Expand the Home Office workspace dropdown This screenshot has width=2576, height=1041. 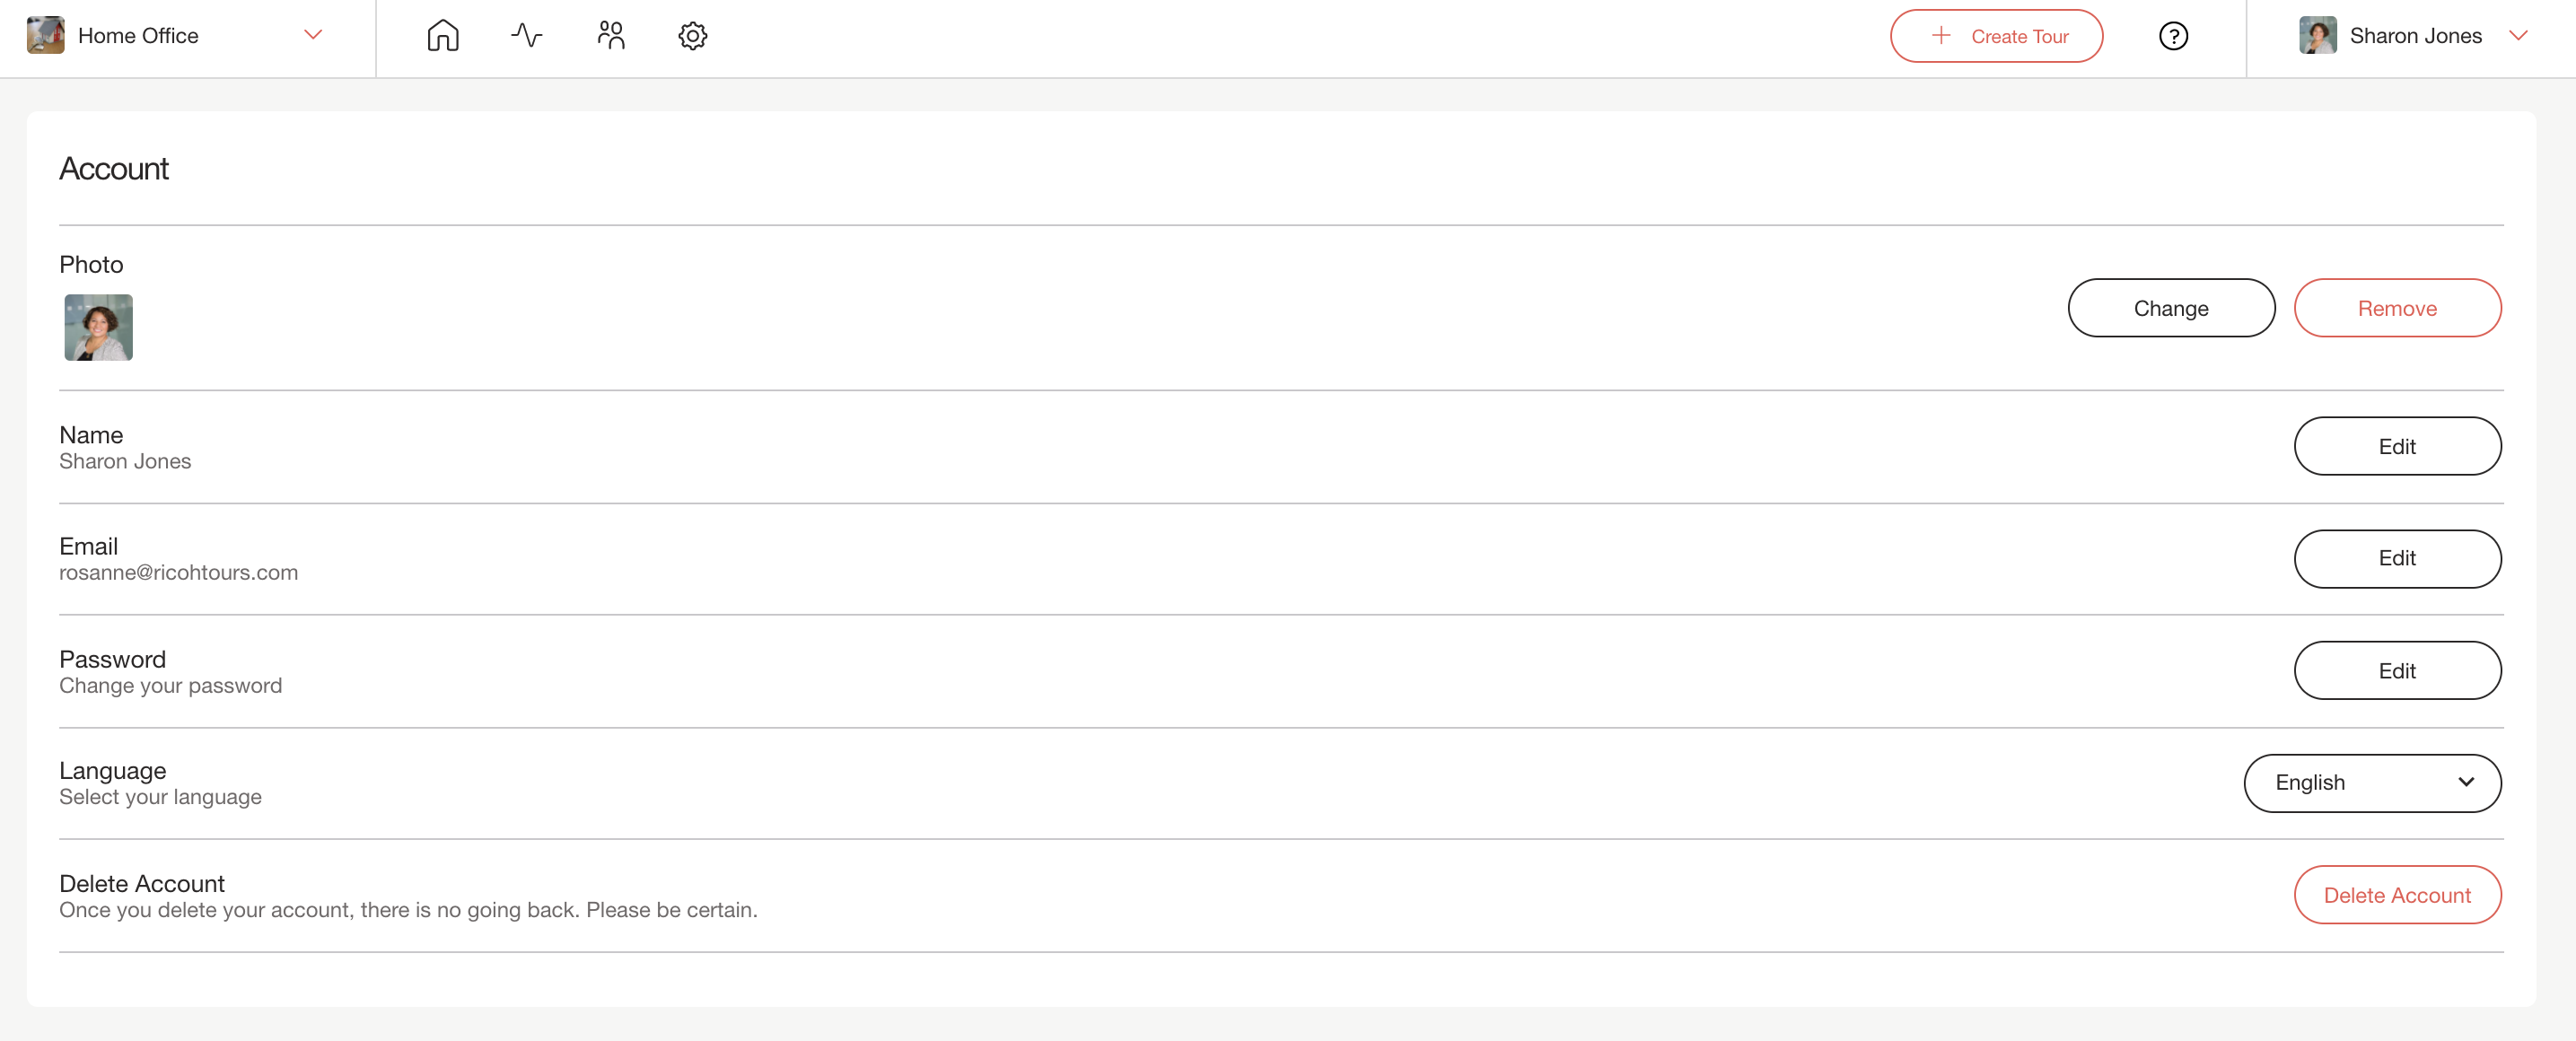coord(313,35)
